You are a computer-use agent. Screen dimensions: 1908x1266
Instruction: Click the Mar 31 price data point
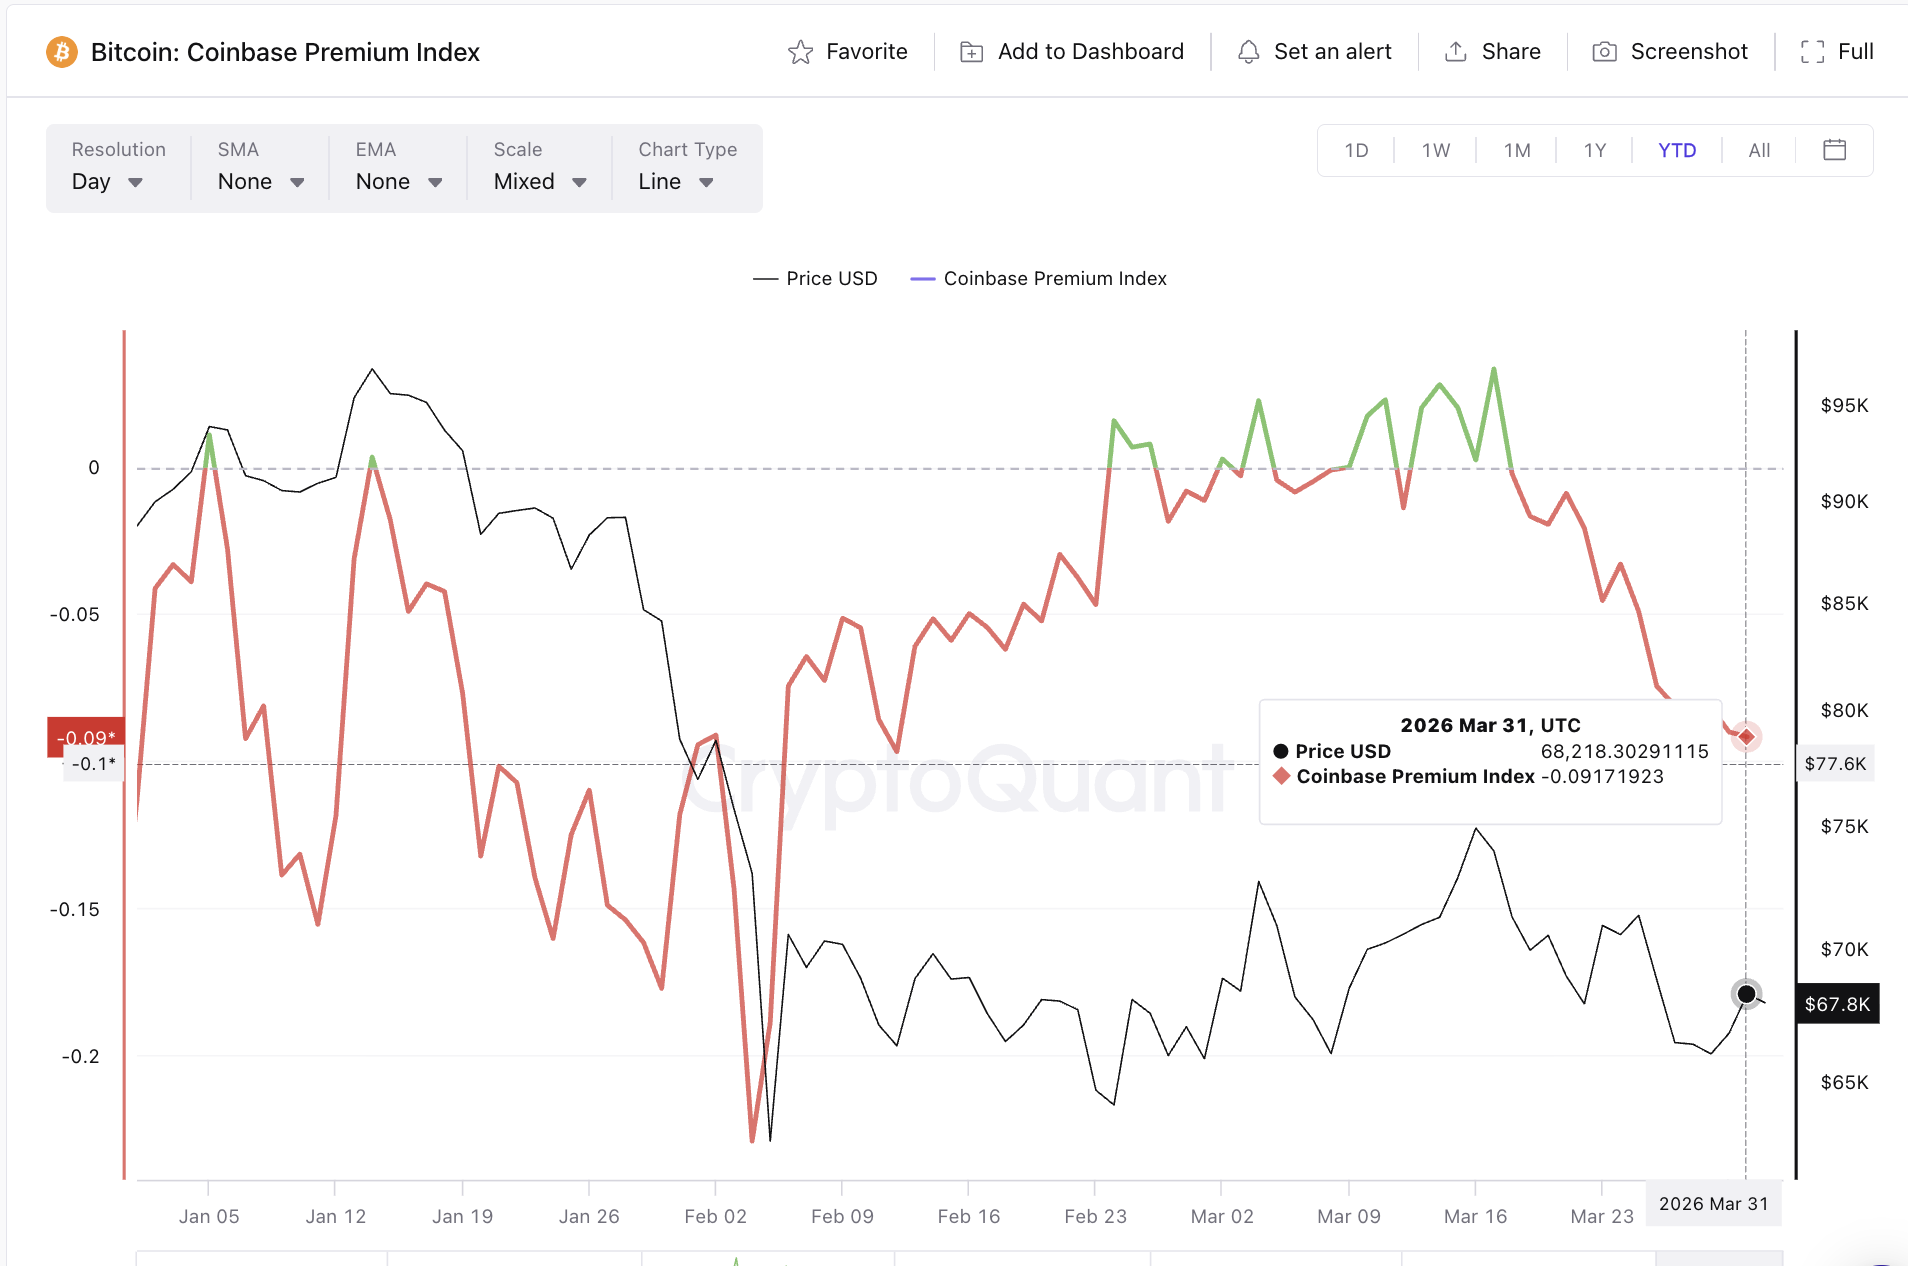click(x=1746, y=994)
